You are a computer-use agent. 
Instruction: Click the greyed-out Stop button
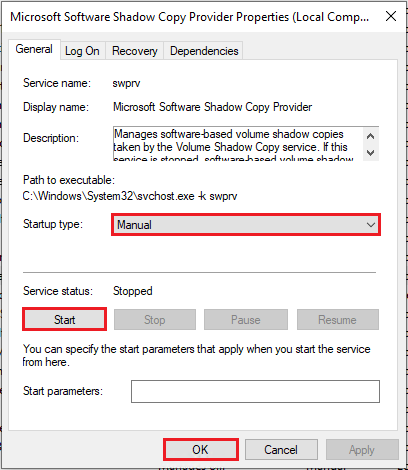click(155, 320)
